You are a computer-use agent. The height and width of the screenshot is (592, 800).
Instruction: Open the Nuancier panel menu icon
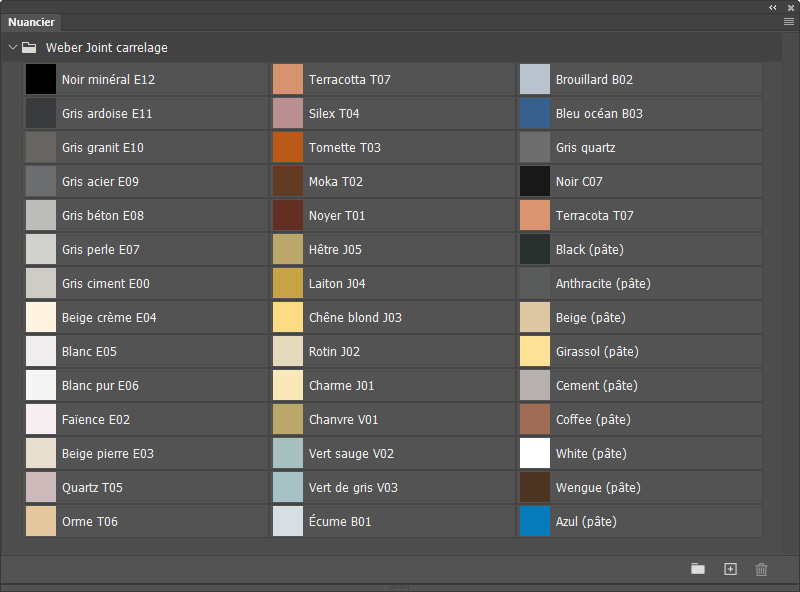[x=789, y=21]
